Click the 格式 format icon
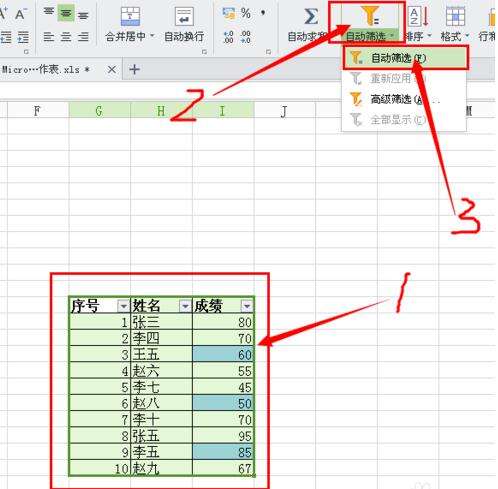Screen dimensions: 498x489 point(455,16)
